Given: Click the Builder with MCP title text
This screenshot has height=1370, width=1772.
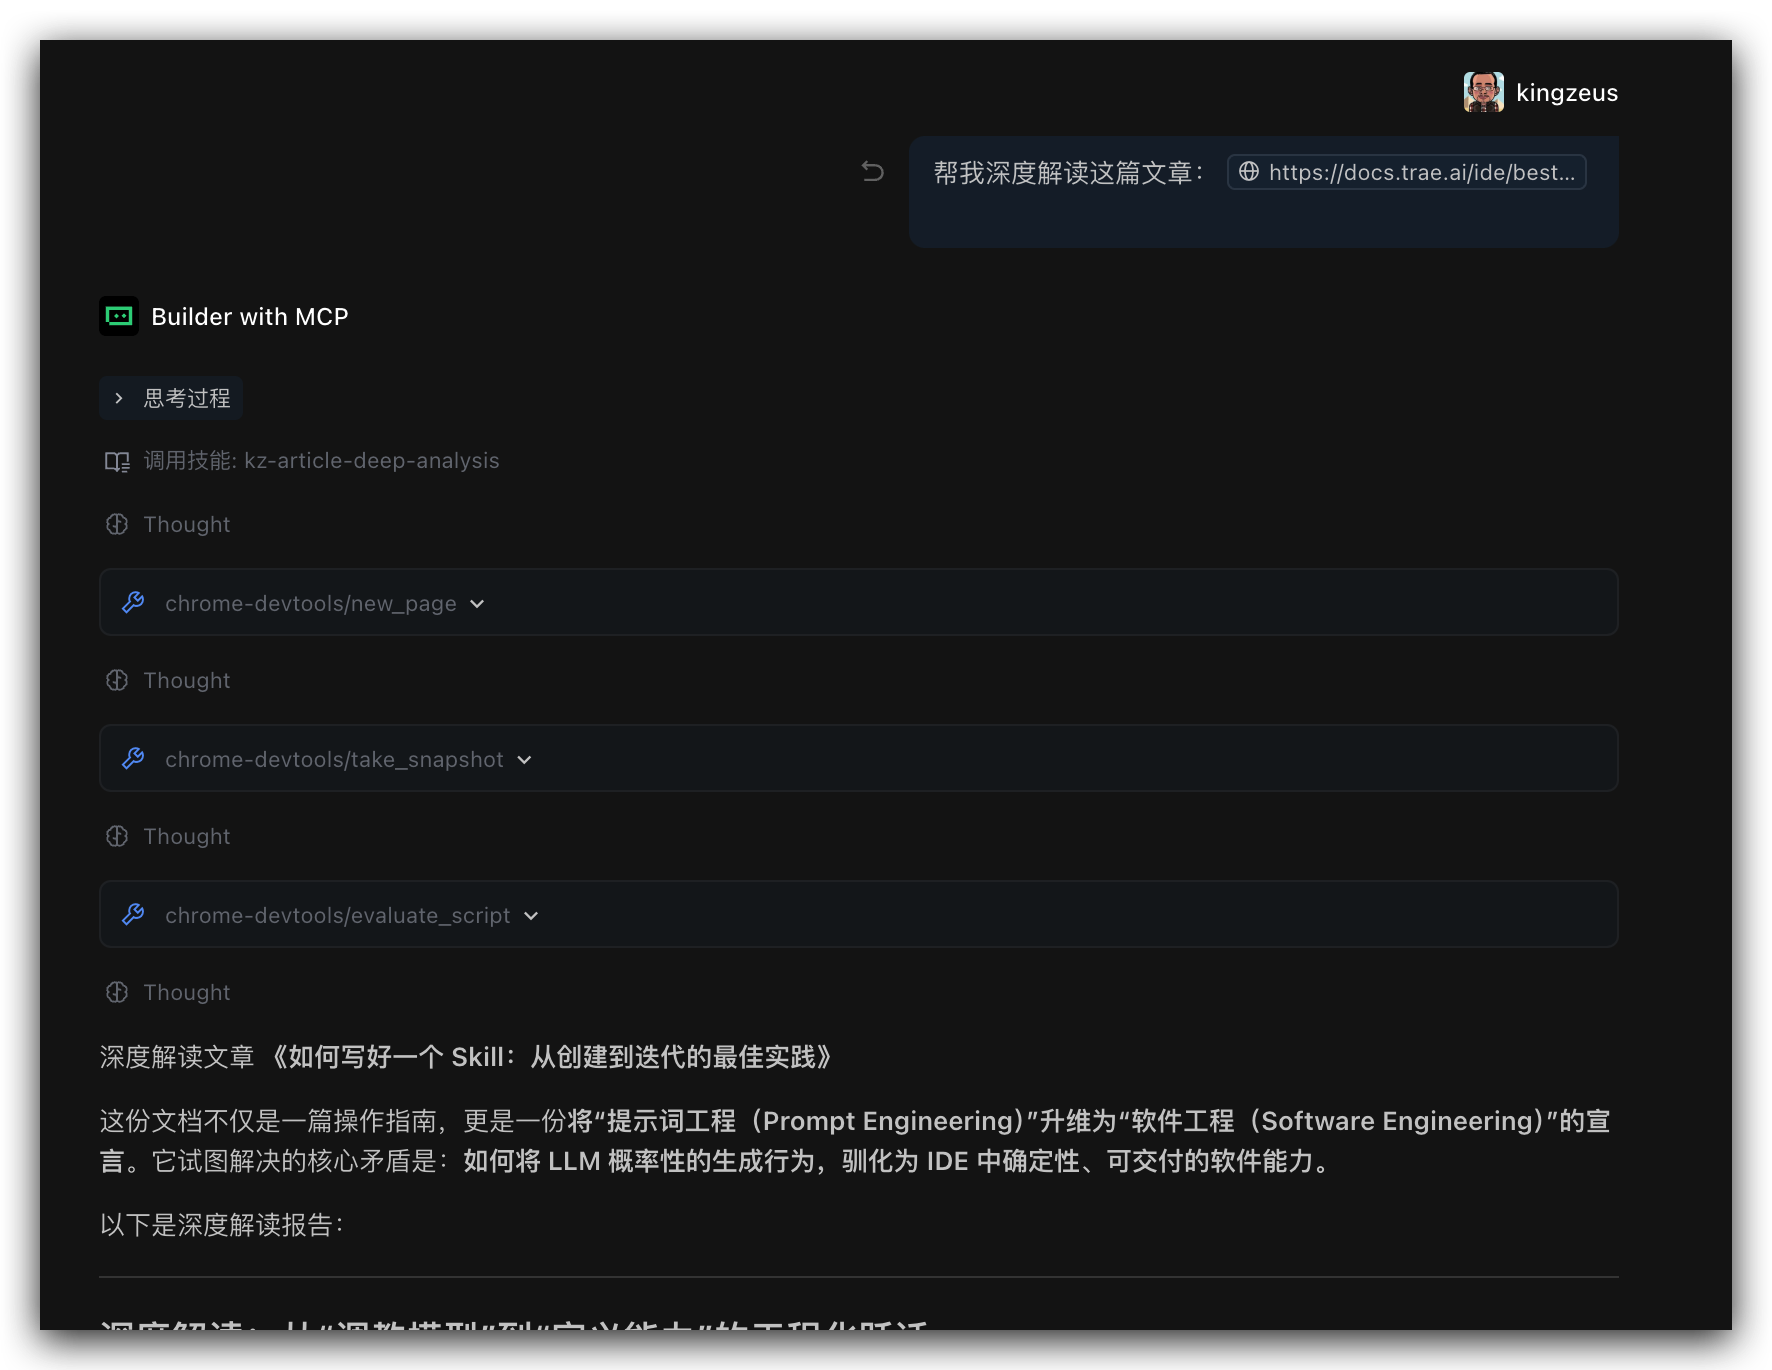Looking at the screenshot, I should [249, 317].
